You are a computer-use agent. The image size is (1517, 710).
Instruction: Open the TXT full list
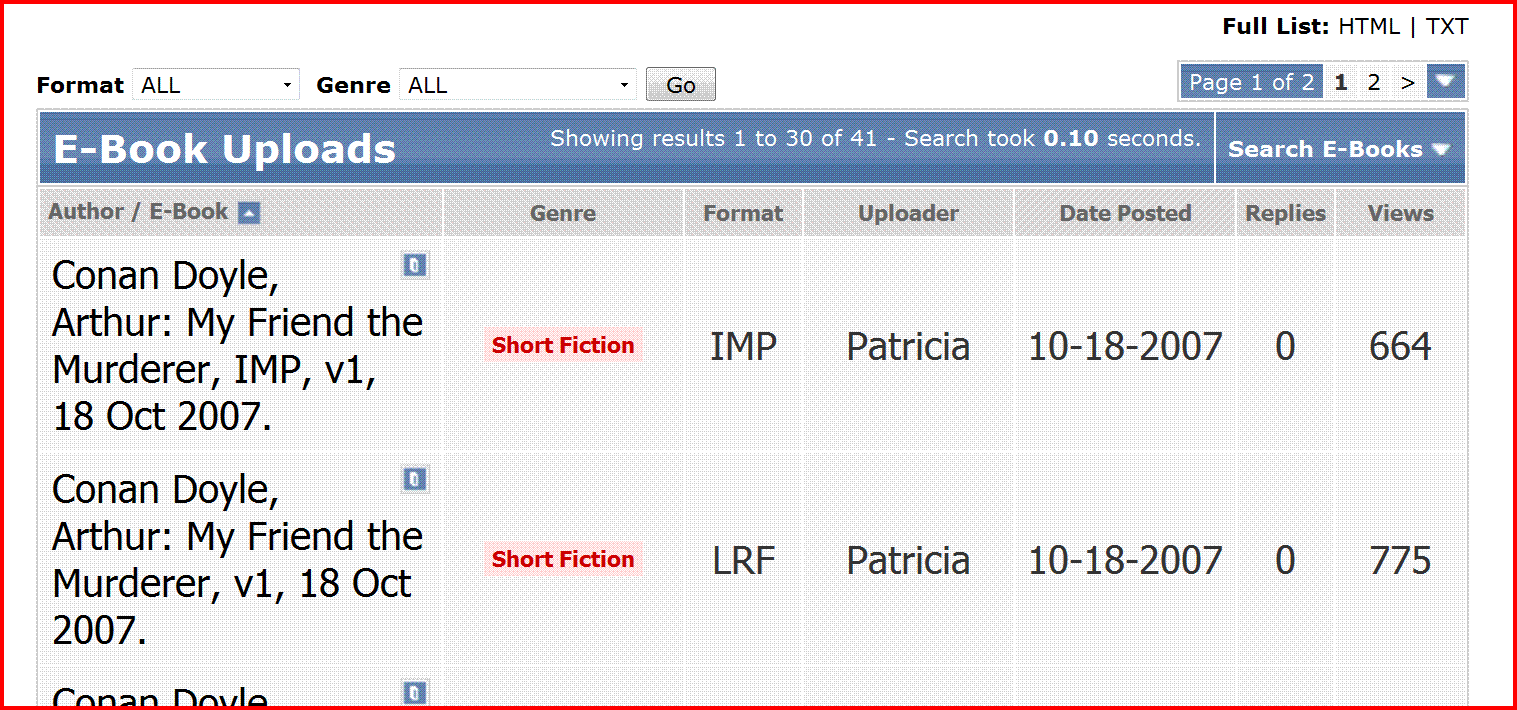1446,27
